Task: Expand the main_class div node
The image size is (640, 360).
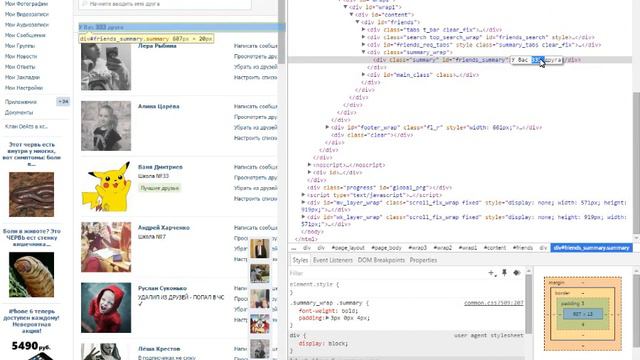Action: 363,75
